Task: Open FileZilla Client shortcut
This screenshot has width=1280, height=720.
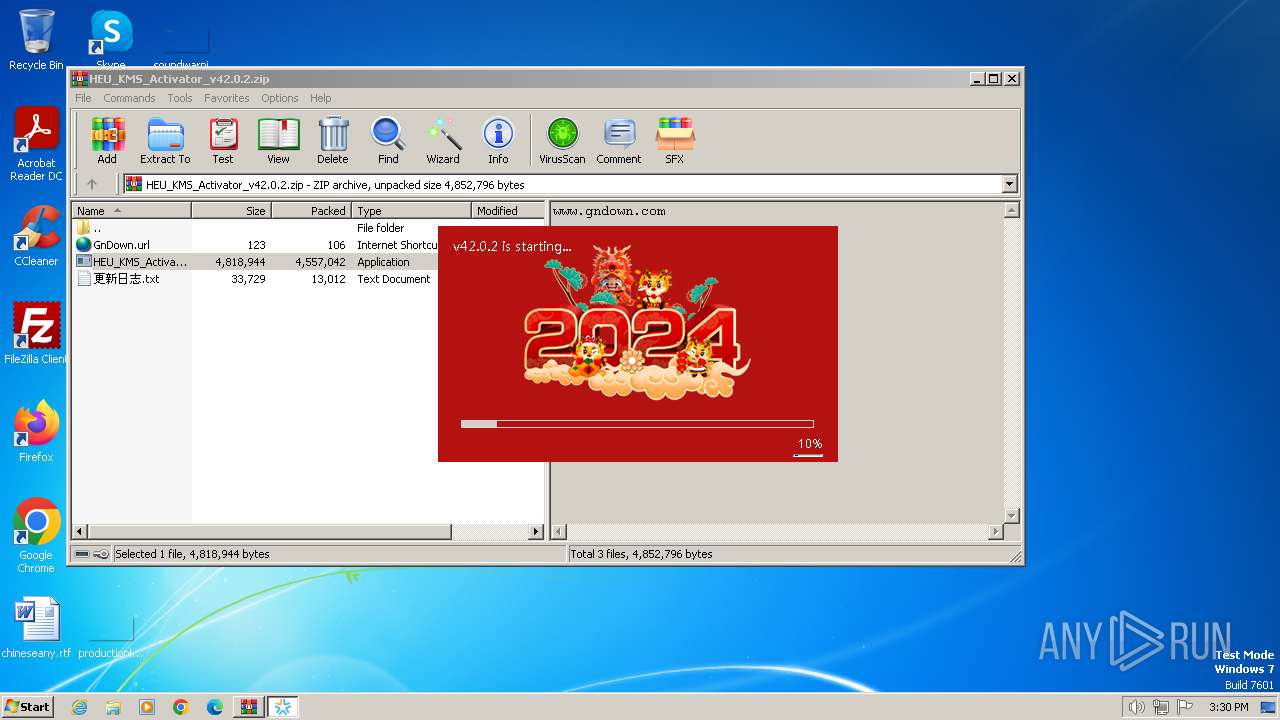Action: pyautogui.click(x=36, y=334)
